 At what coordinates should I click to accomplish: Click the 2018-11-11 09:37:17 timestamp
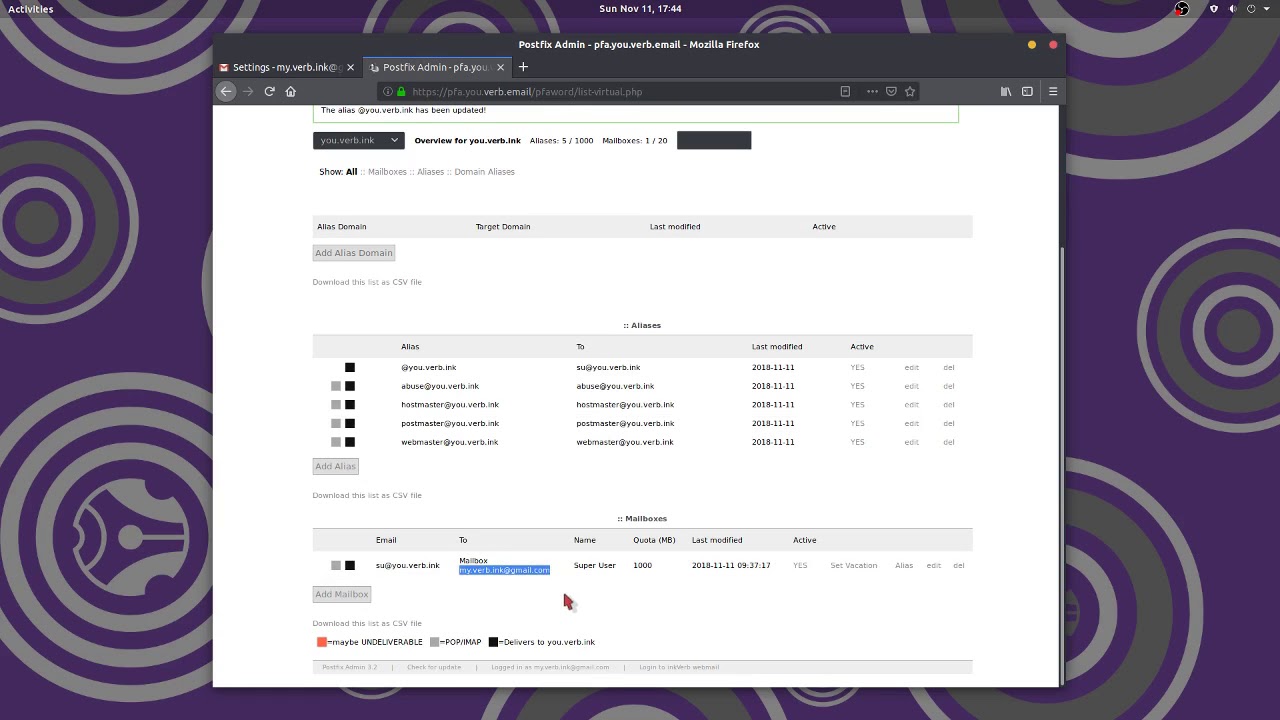(731, 565)
